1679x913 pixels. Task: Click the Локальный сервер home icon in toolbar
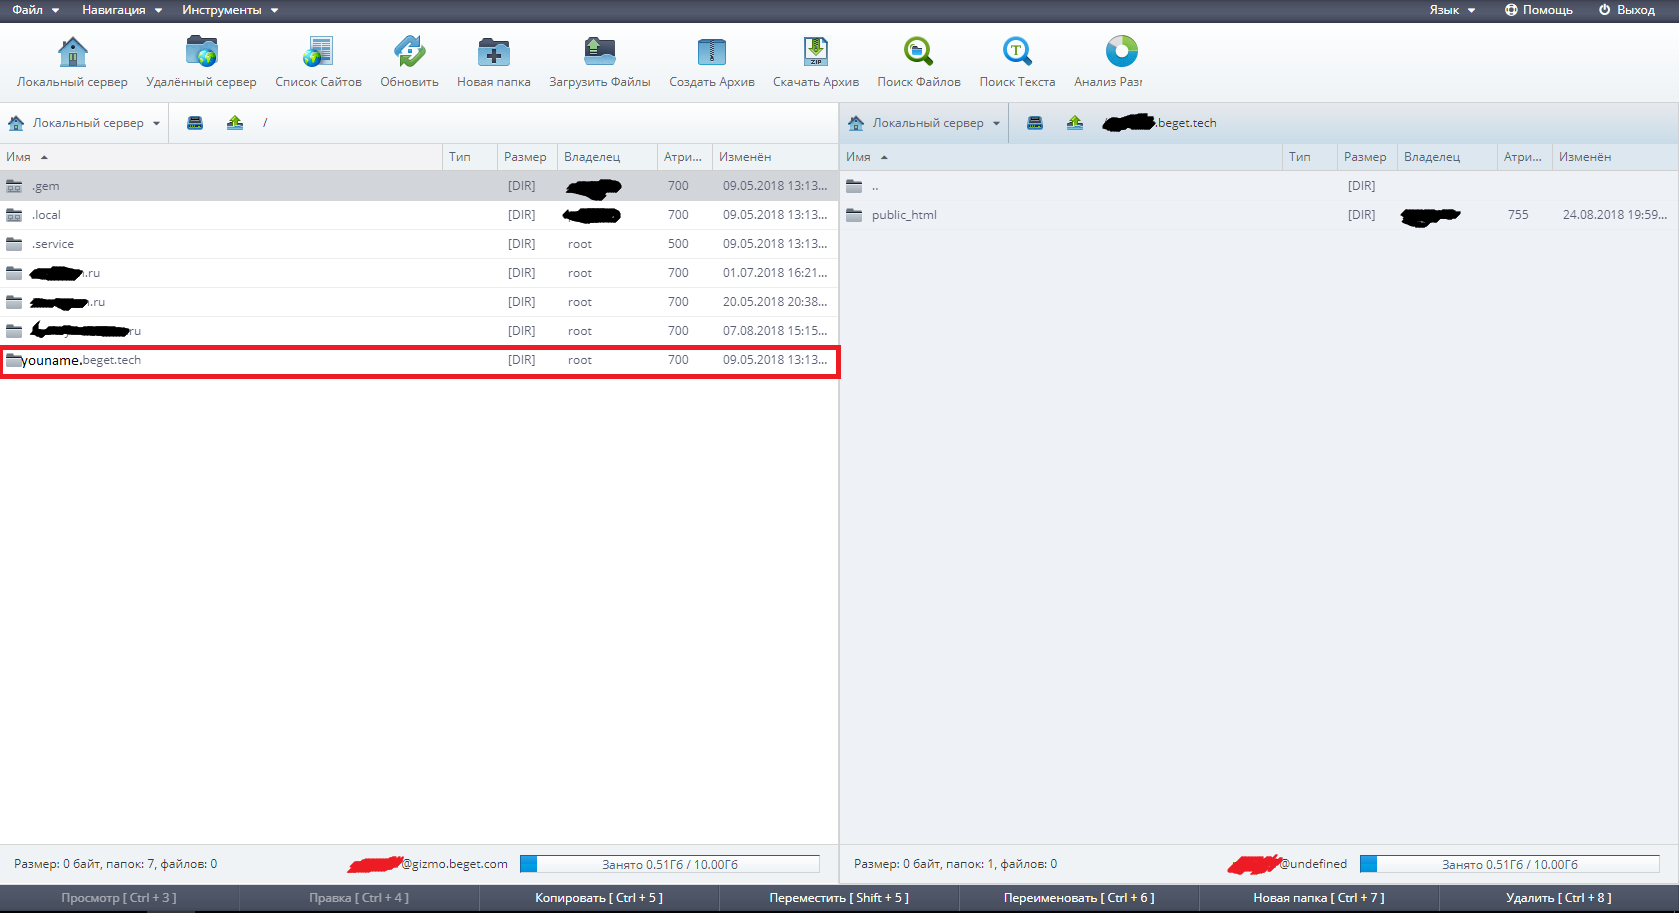(72, 52)
